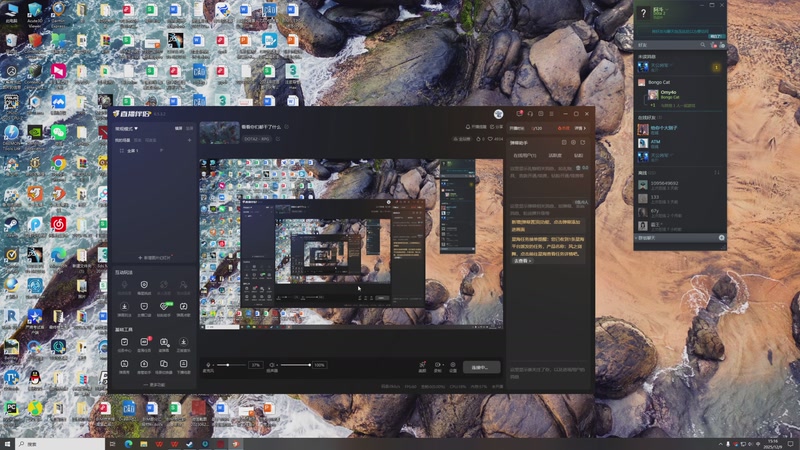Mute the speaker via speaker icon
The width and height of the screenshot is (800, 450).
coord(272,365)
